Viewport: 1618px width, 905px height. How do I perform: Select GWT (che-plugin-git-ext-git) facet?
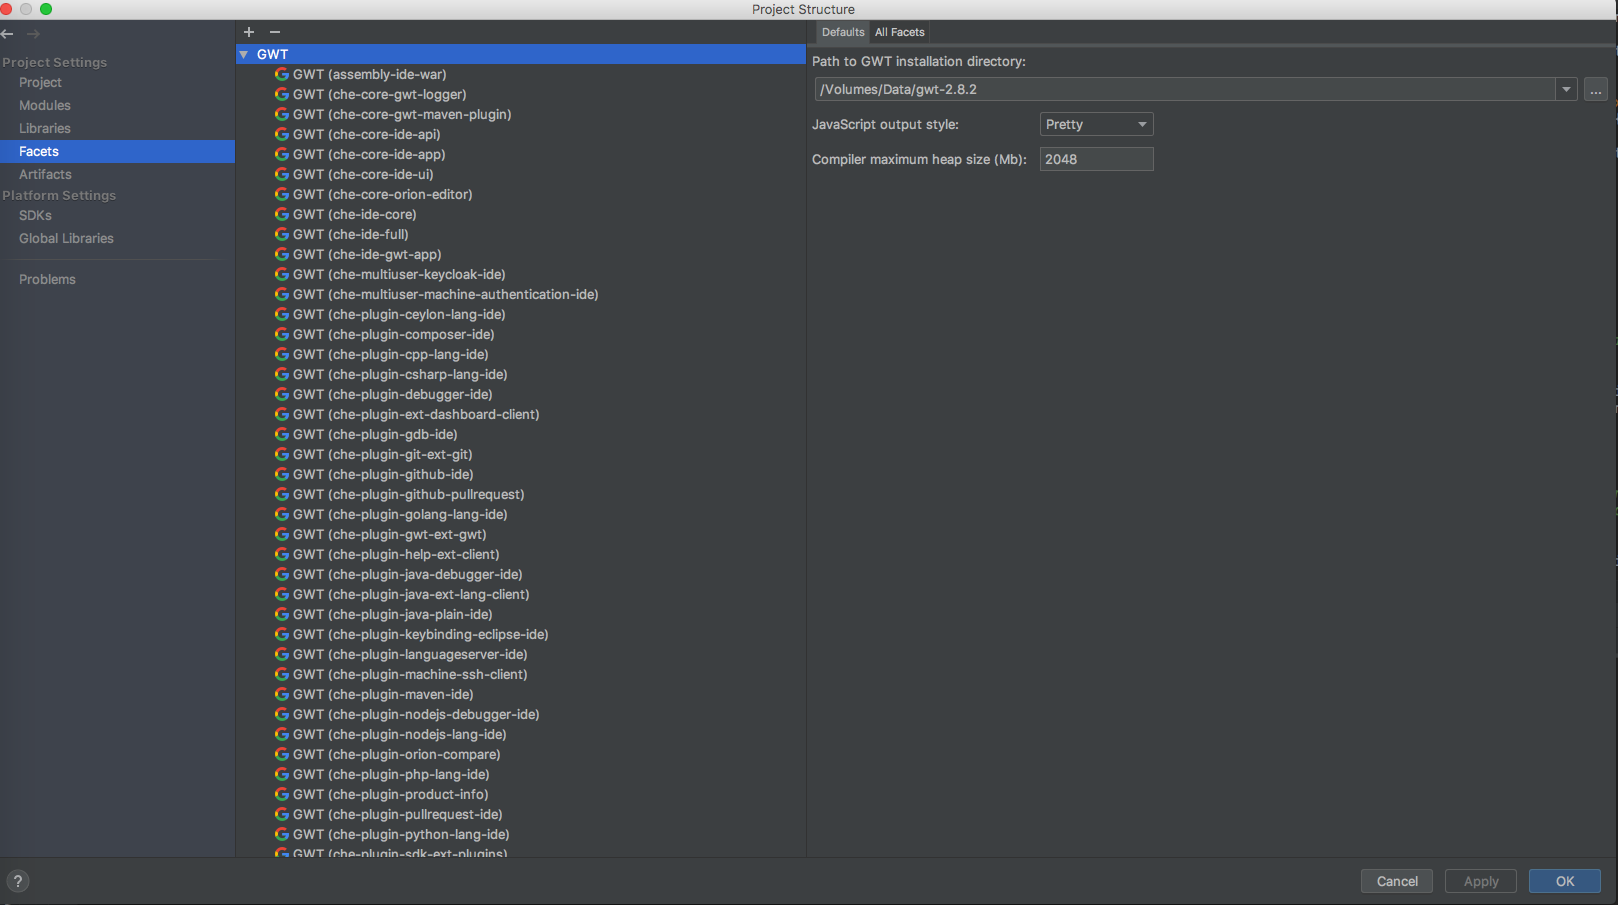383,454
